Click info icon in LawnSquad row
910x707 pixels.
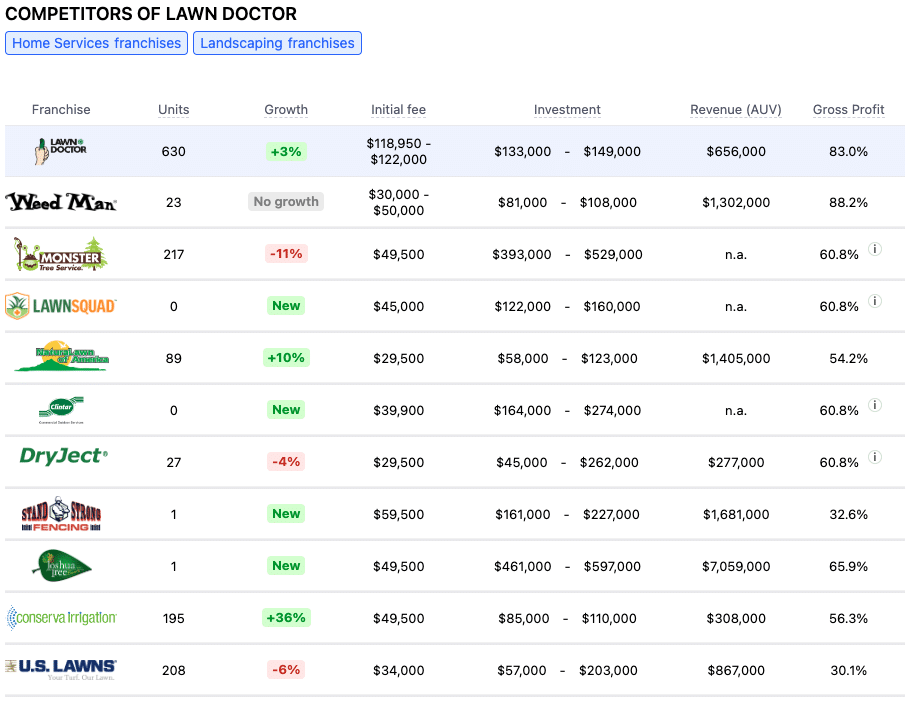pos(875,301)
